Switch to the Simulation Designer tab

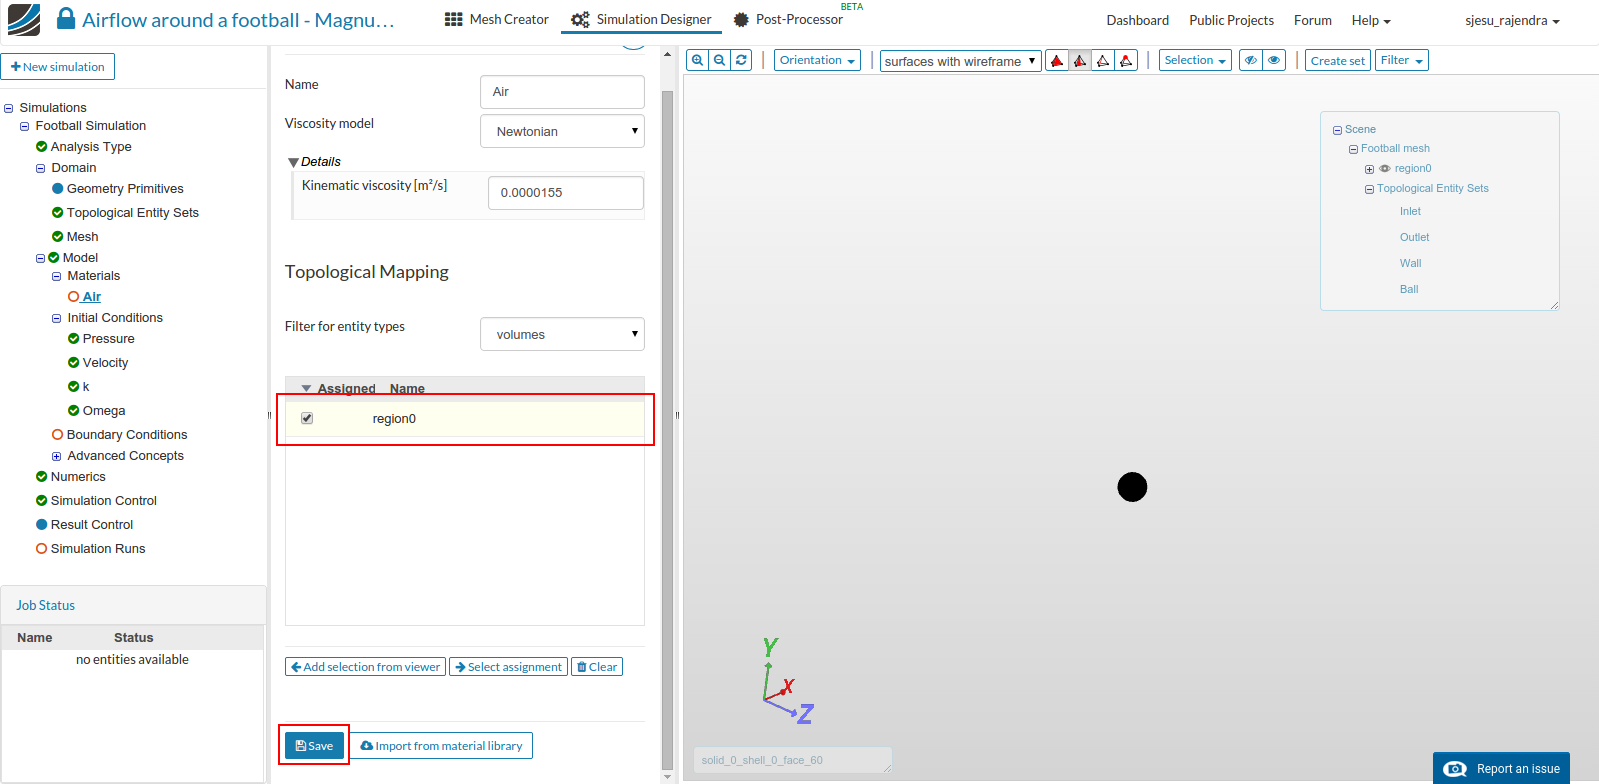click(x=641, y=19)
